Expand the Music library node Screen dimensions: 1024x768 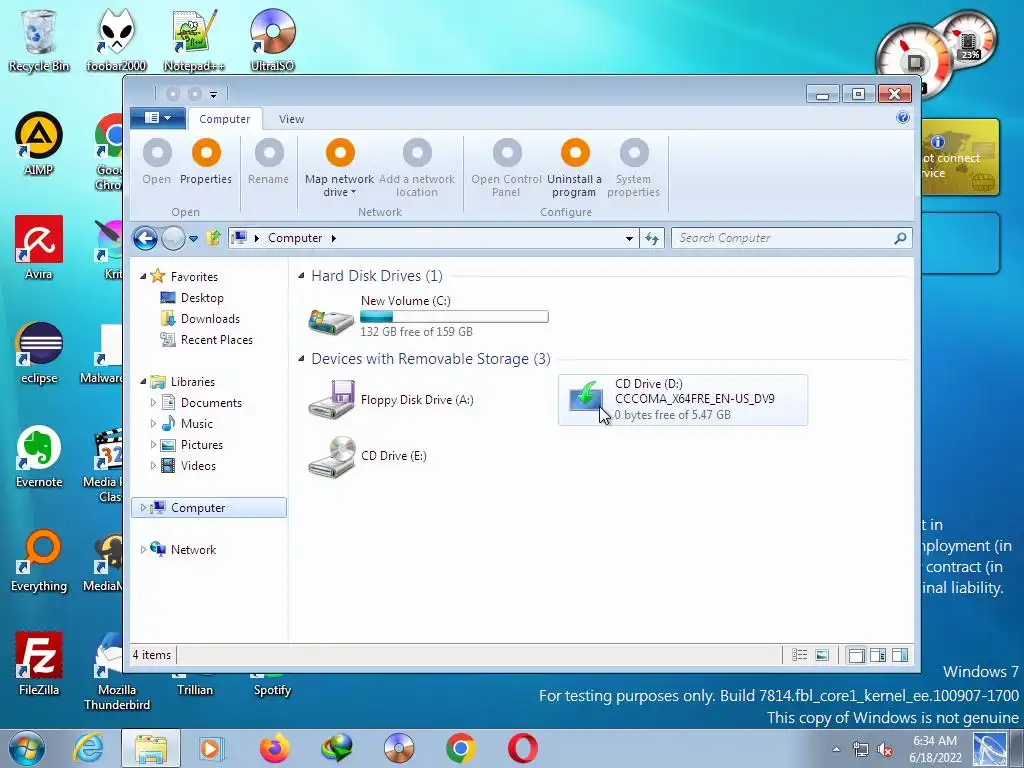coord(153,424)
